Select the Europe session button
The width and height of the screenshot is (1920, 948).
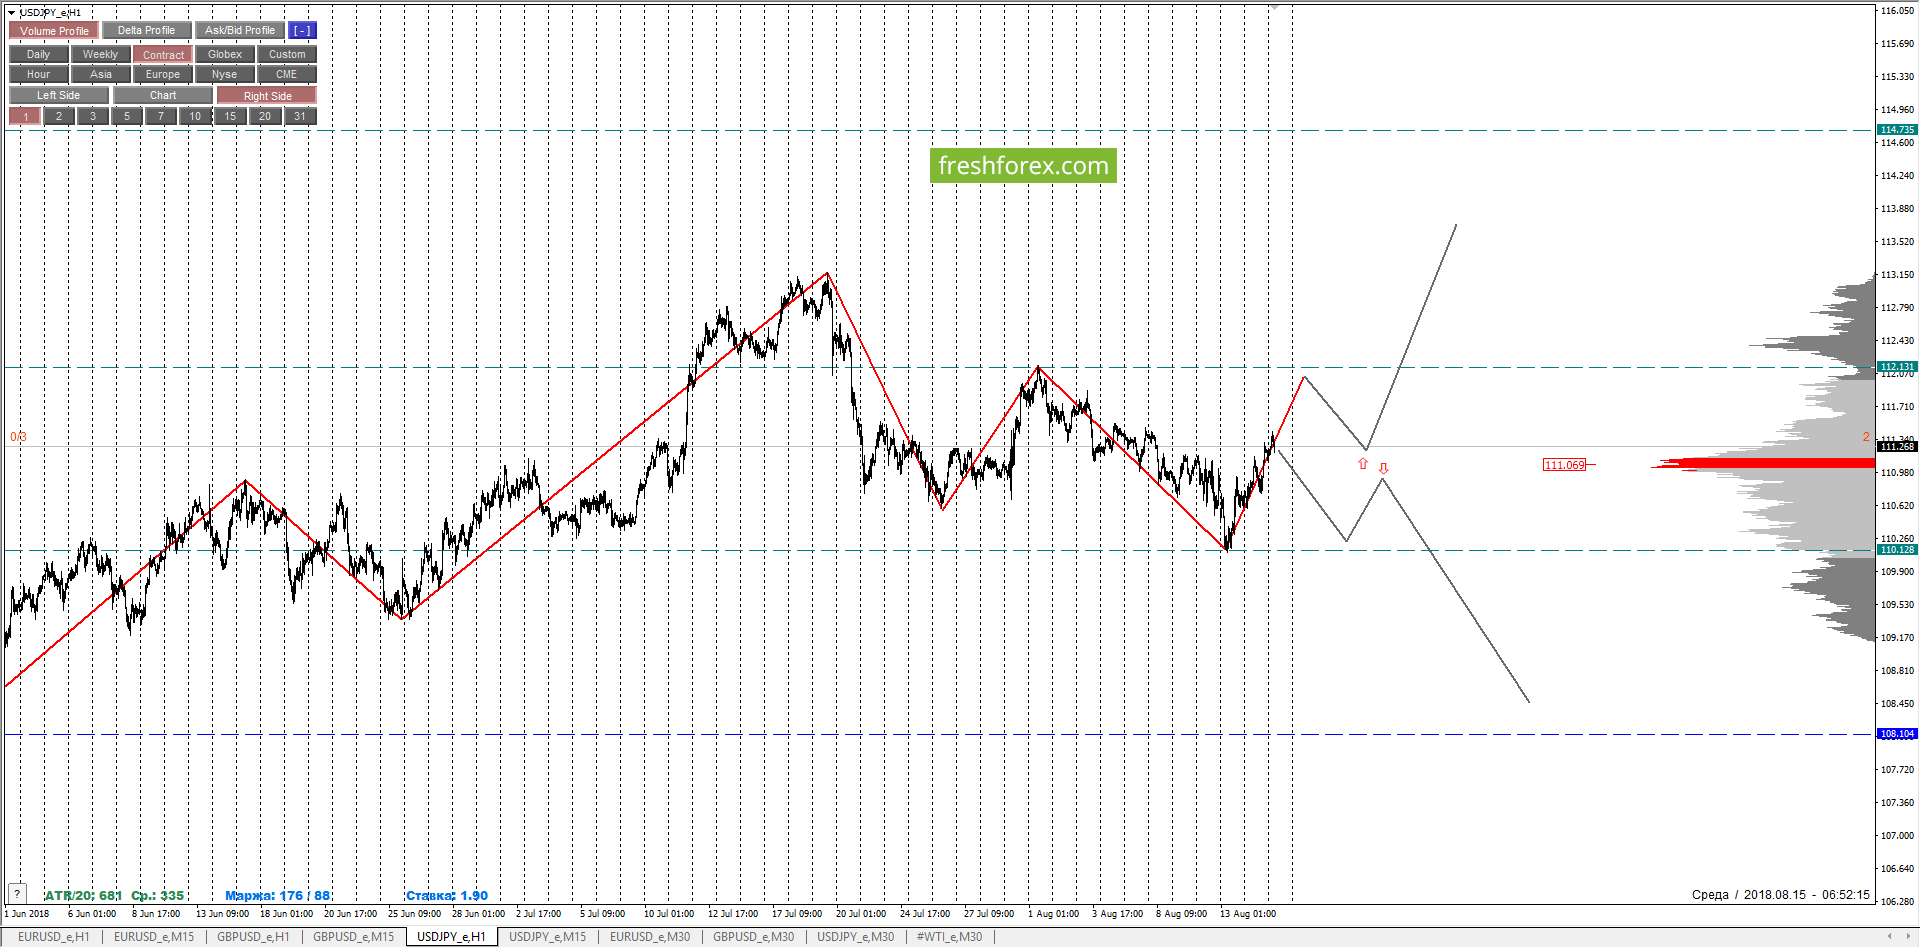coord(163,75)
